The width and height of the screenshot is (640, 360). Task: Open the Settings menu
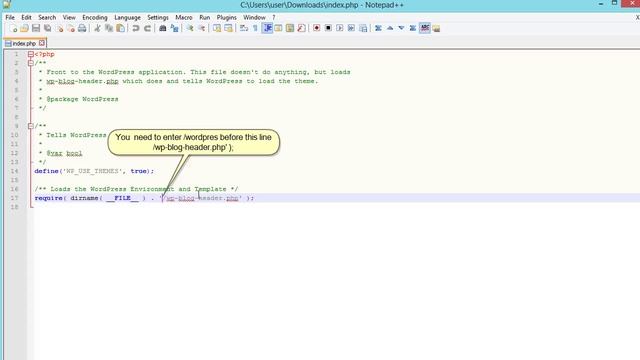(158, 18)
